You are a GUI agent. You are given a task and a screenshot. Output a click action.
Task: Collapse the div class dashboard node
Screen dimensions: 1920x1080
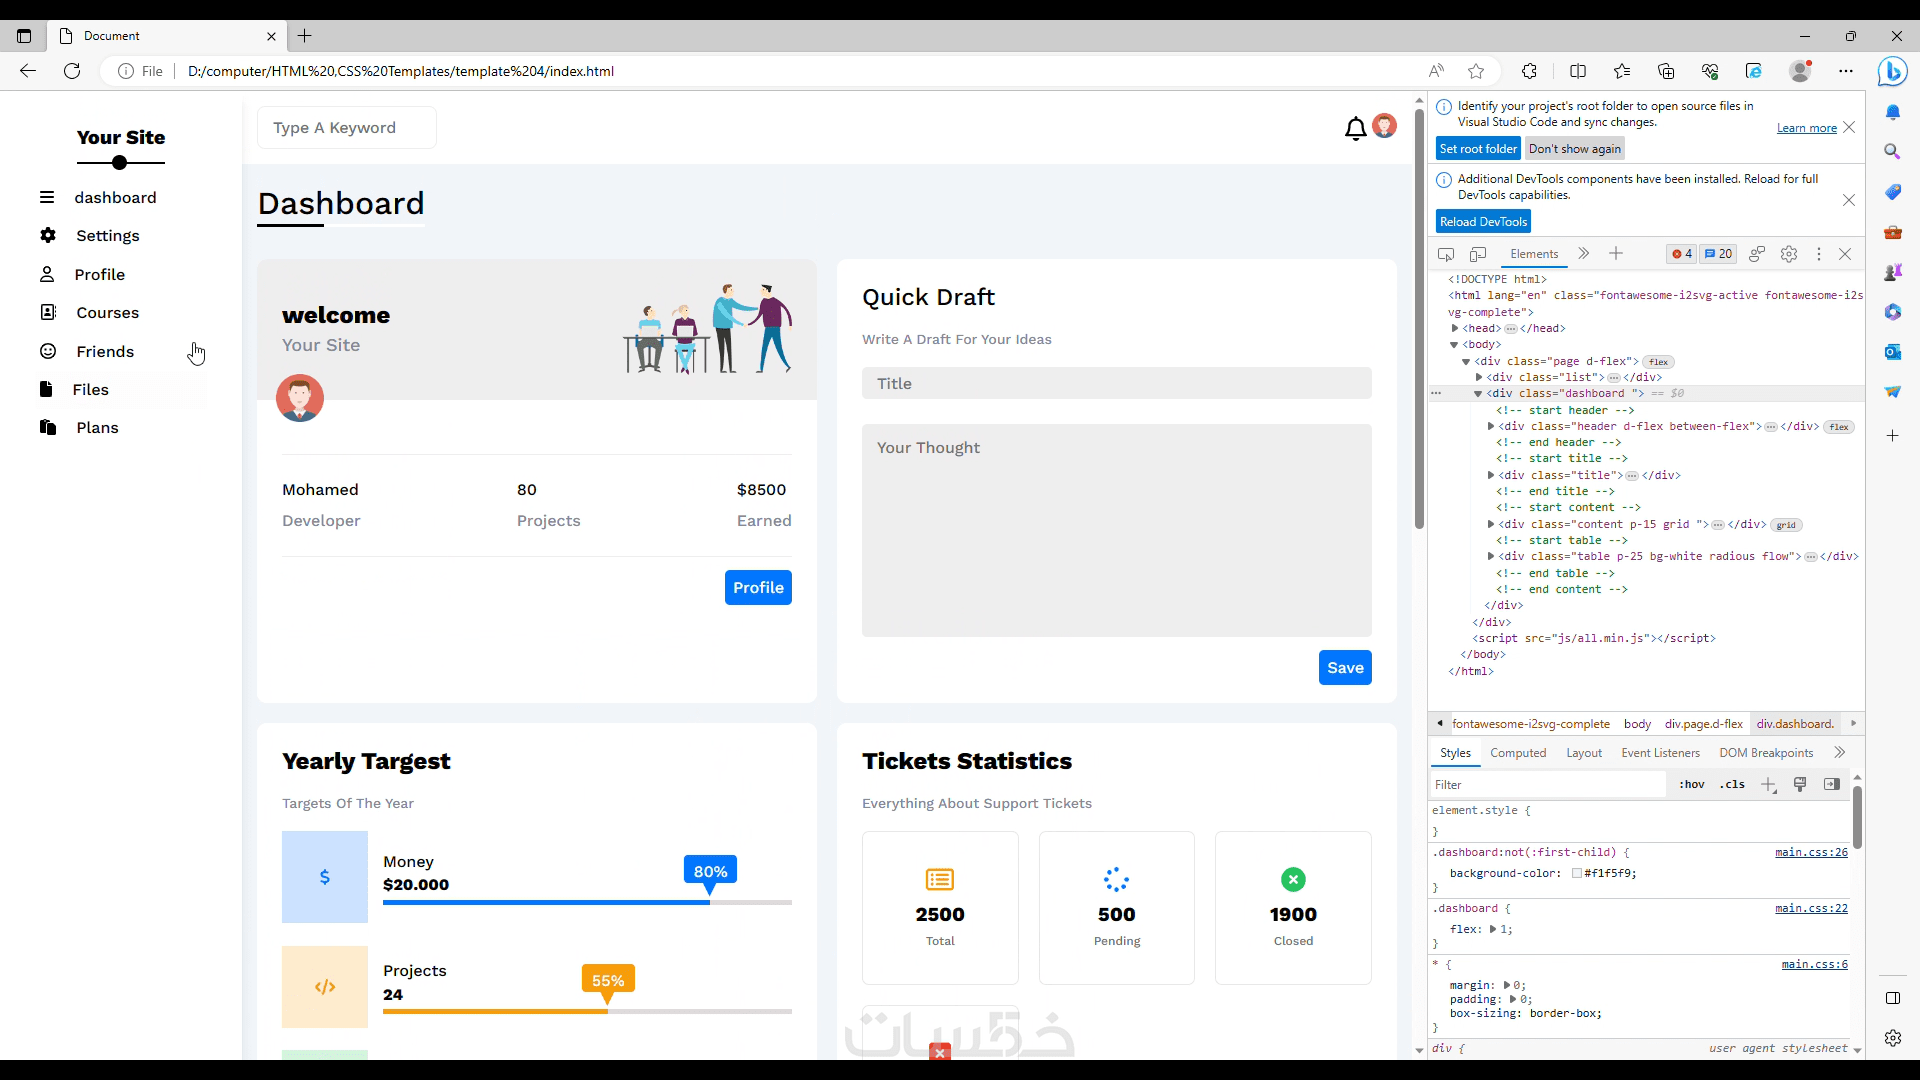[x=1478, y=394]
